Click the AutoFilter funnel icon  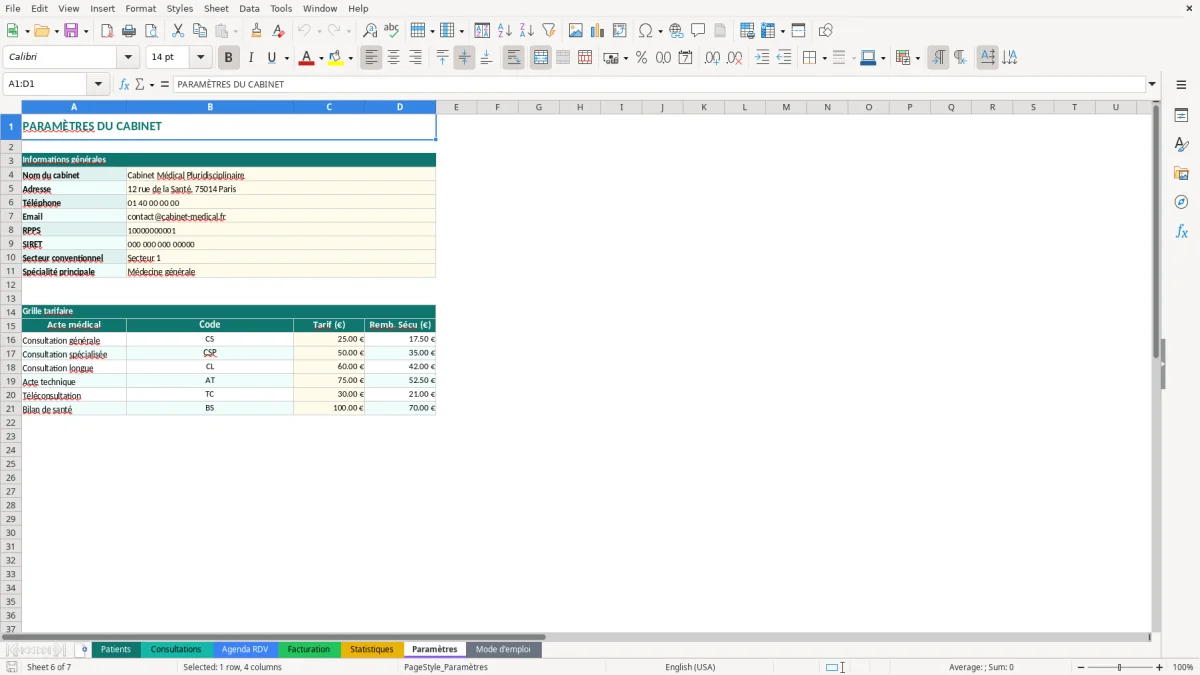point(549,31)
